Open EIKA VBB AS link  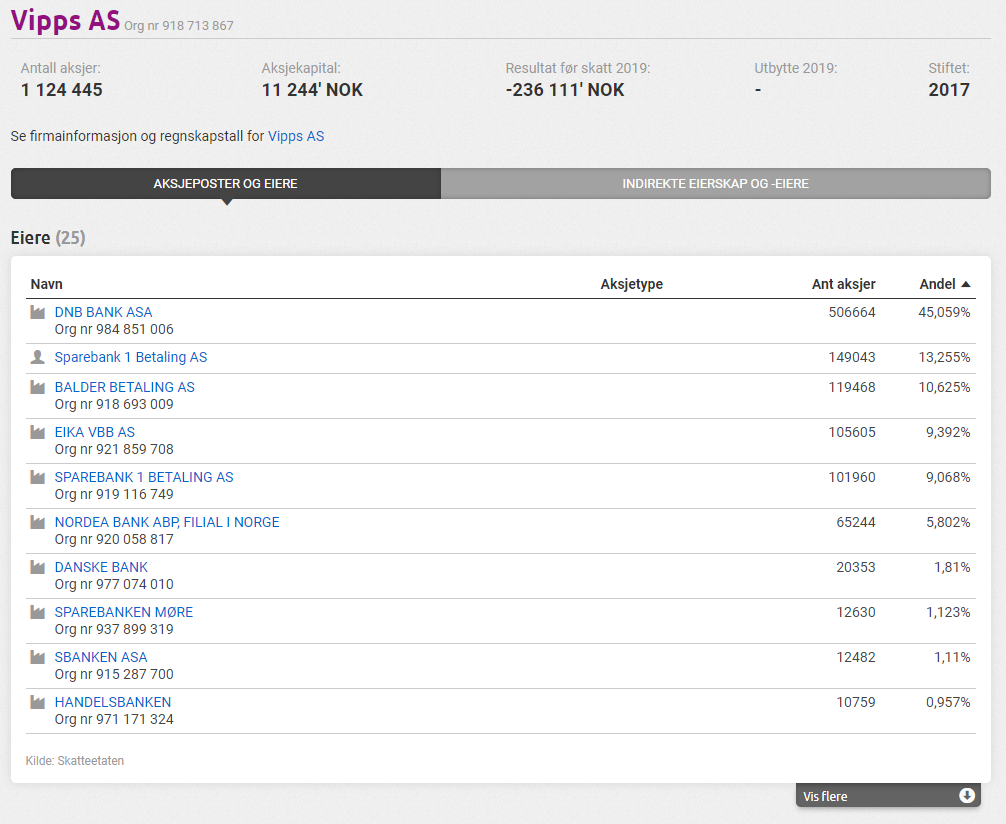coord(95,433)
